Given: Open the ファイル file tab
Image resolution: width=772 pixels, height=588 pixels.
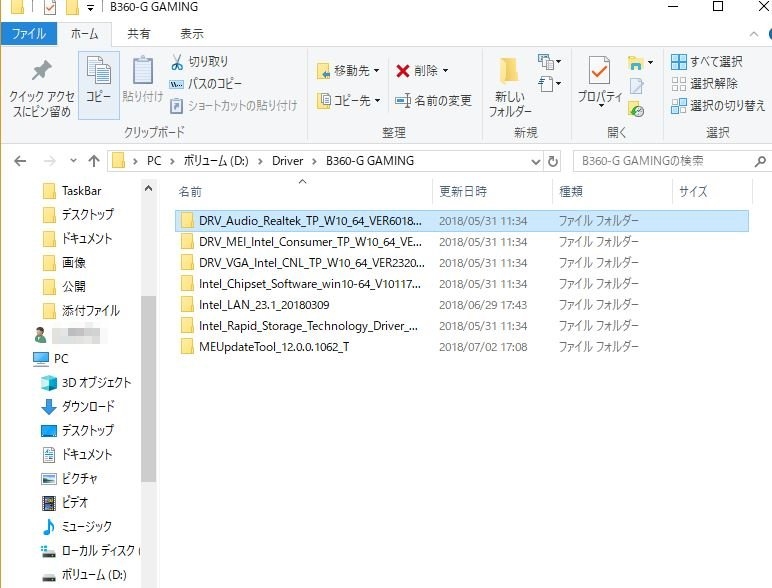Looking at the screenshot, I should [x=29, y=34].
